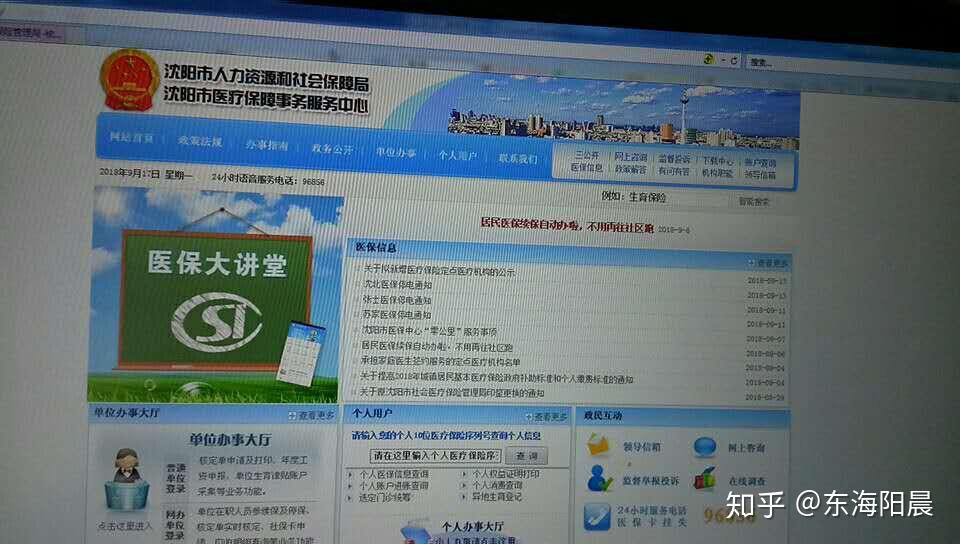Open the 办事指南 menu item
This screenshot has height=544, width=960.
[267, 145]
